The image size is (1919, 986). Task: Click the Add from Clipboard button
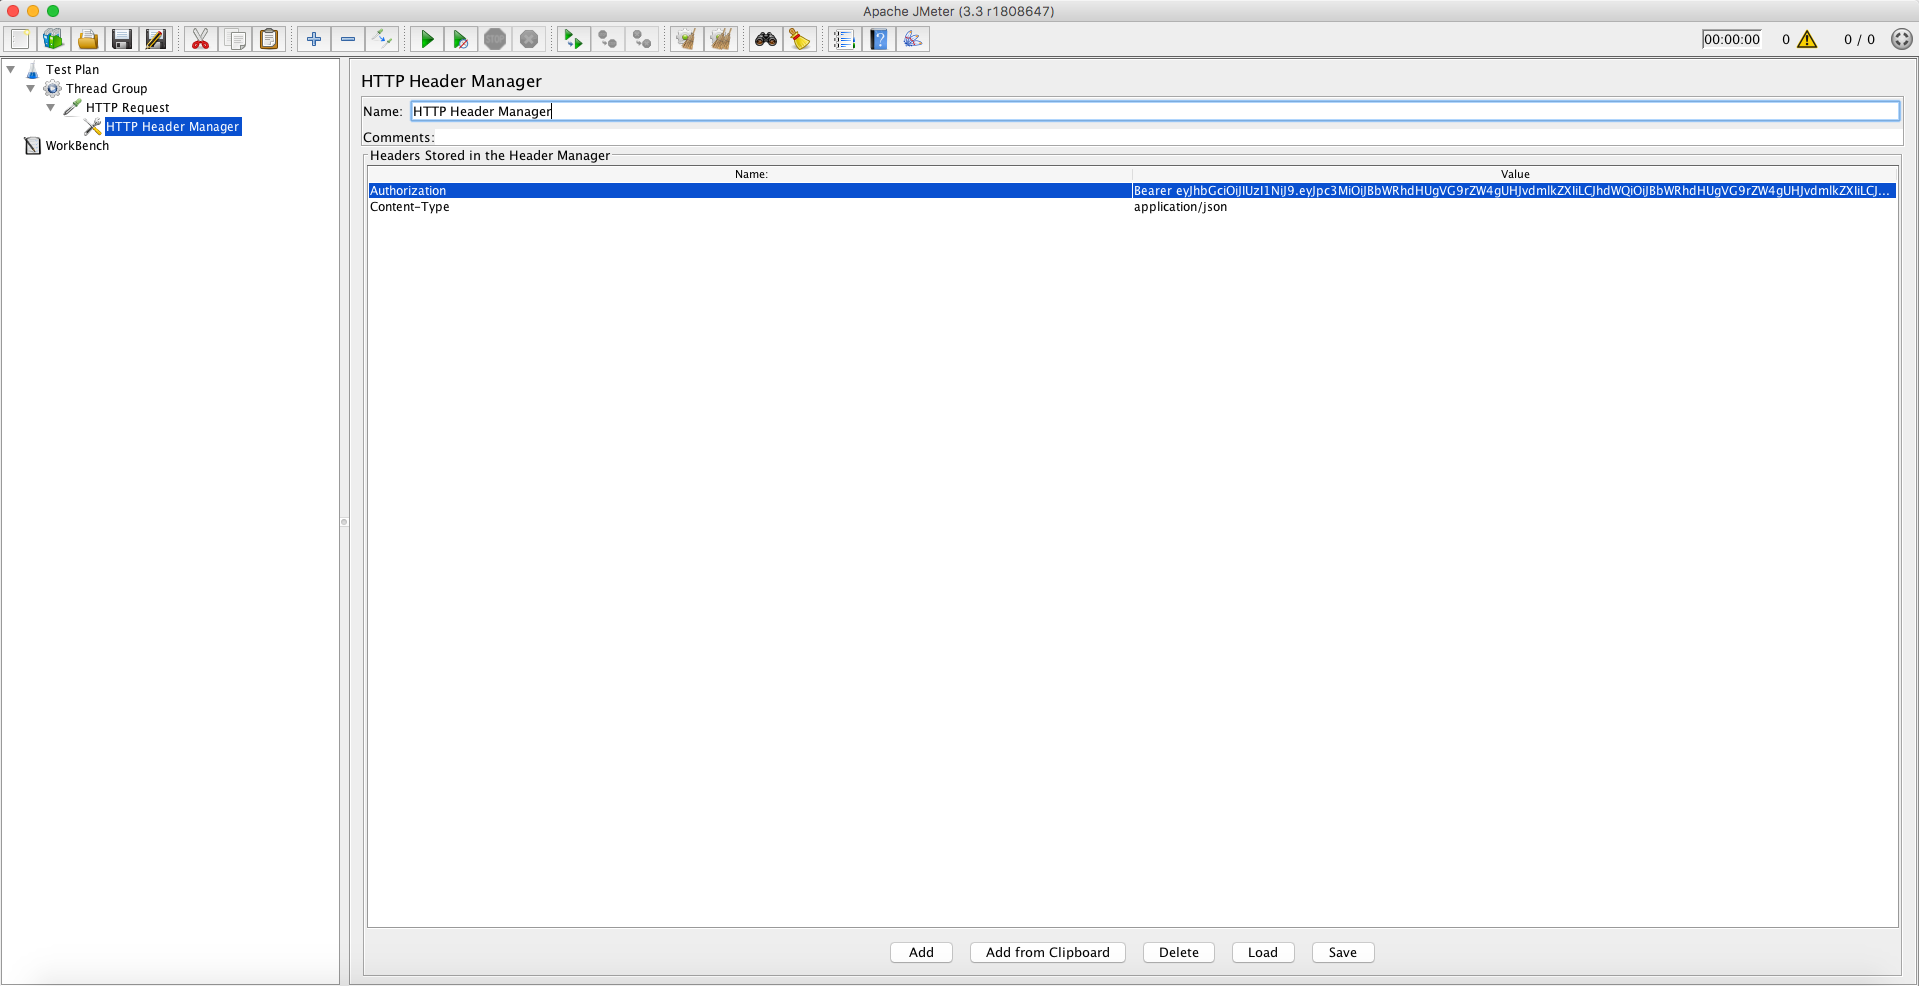(x=1047, y=952)
